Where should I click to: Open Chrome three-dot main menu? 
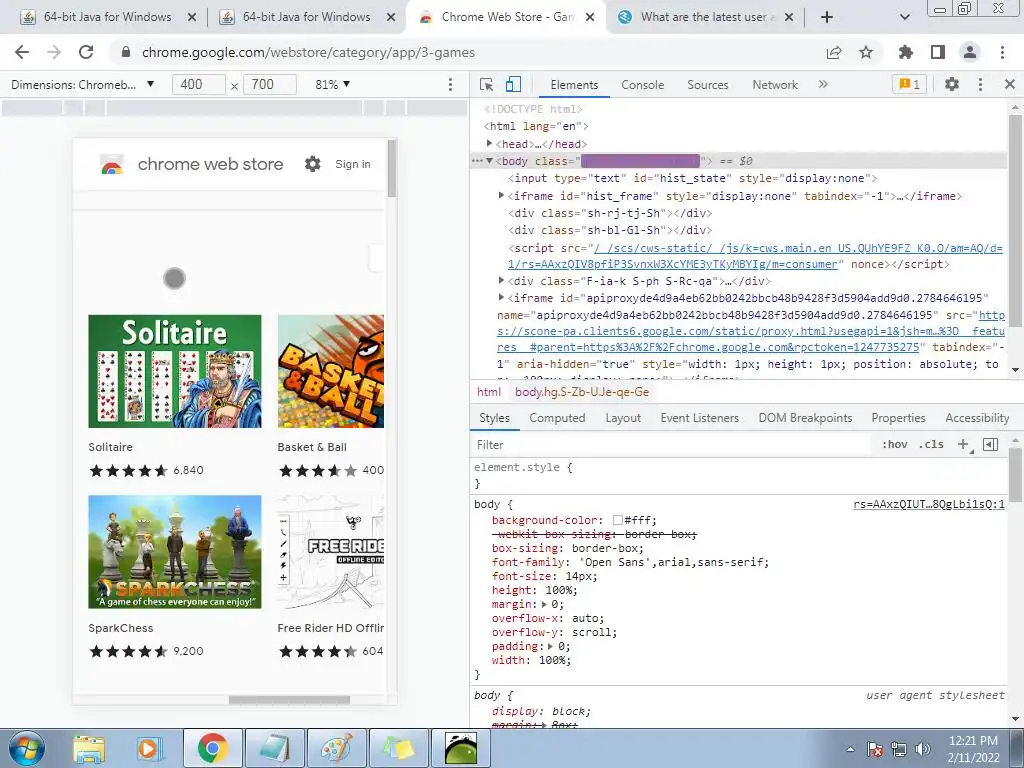pyautogui.click(x=1002, y=52)
